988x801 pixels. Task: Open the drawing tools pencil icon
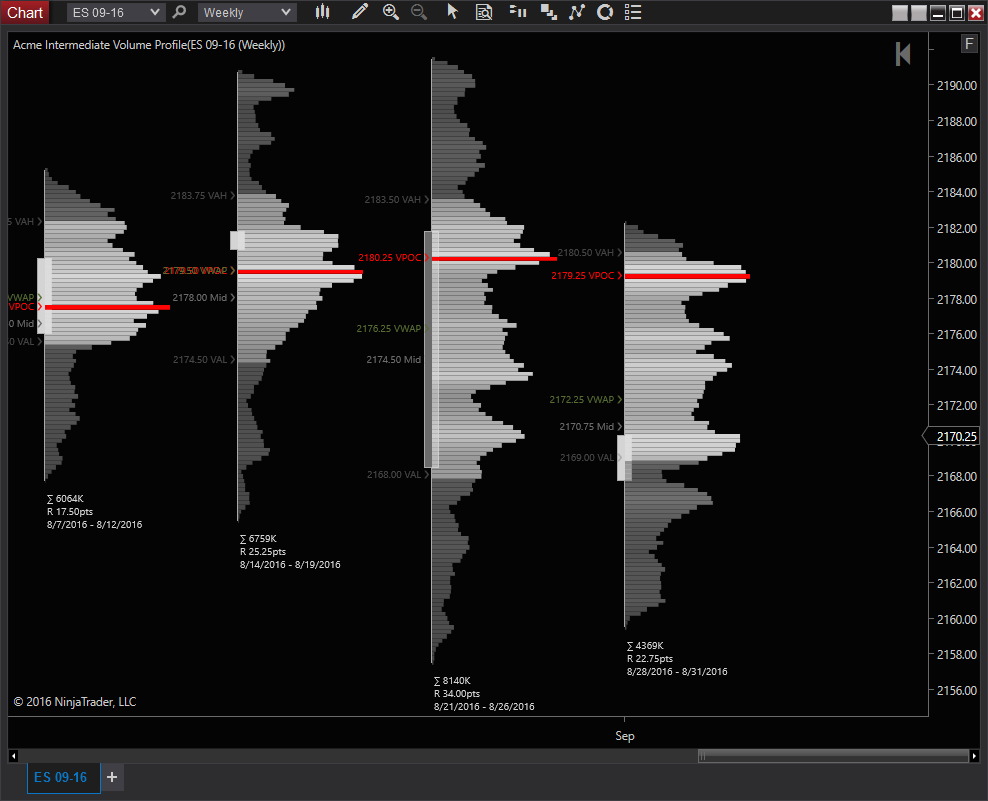tap(359, 12)
